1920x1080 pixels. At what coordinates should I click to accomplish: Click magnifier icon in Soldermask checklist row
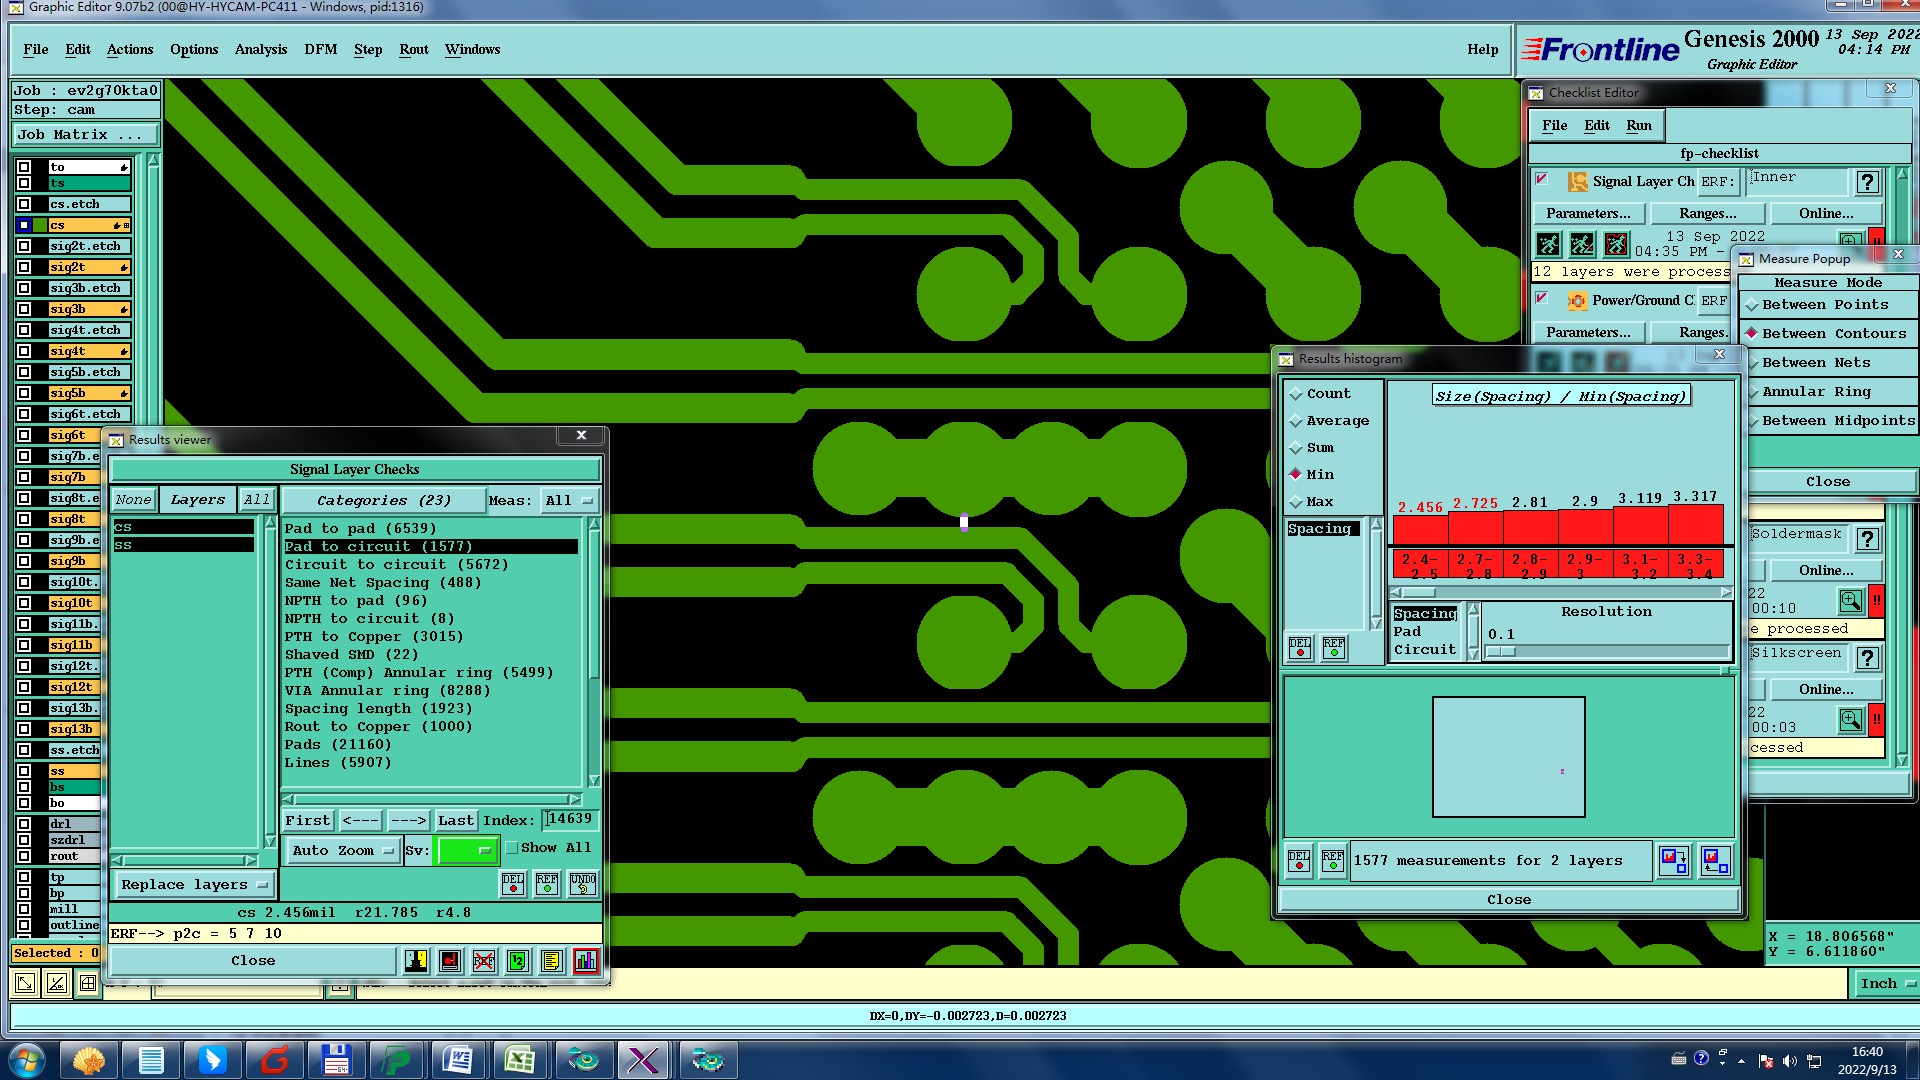[x=1851, y=601]
